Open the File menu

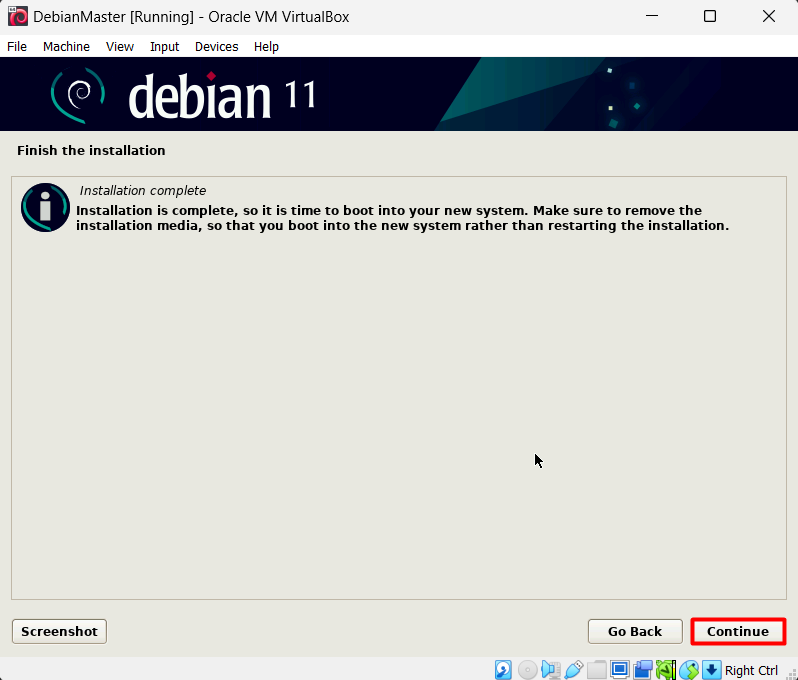[17, 46]
